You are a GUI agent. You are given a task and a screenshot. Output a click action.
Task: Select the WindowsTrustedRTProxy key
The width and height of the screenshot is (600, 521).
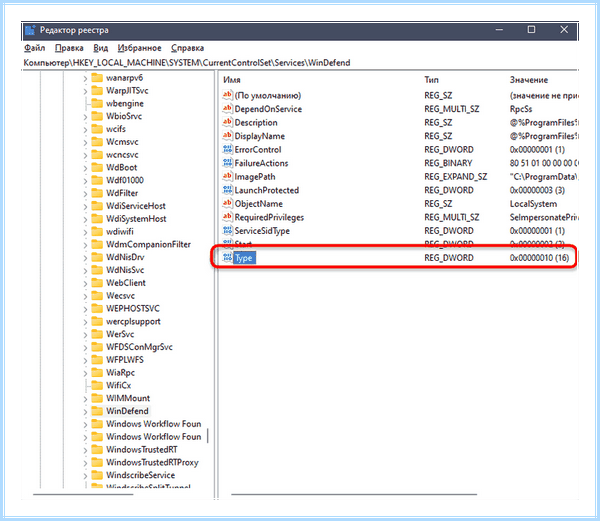pyautogui.click(x=152, y=462)
